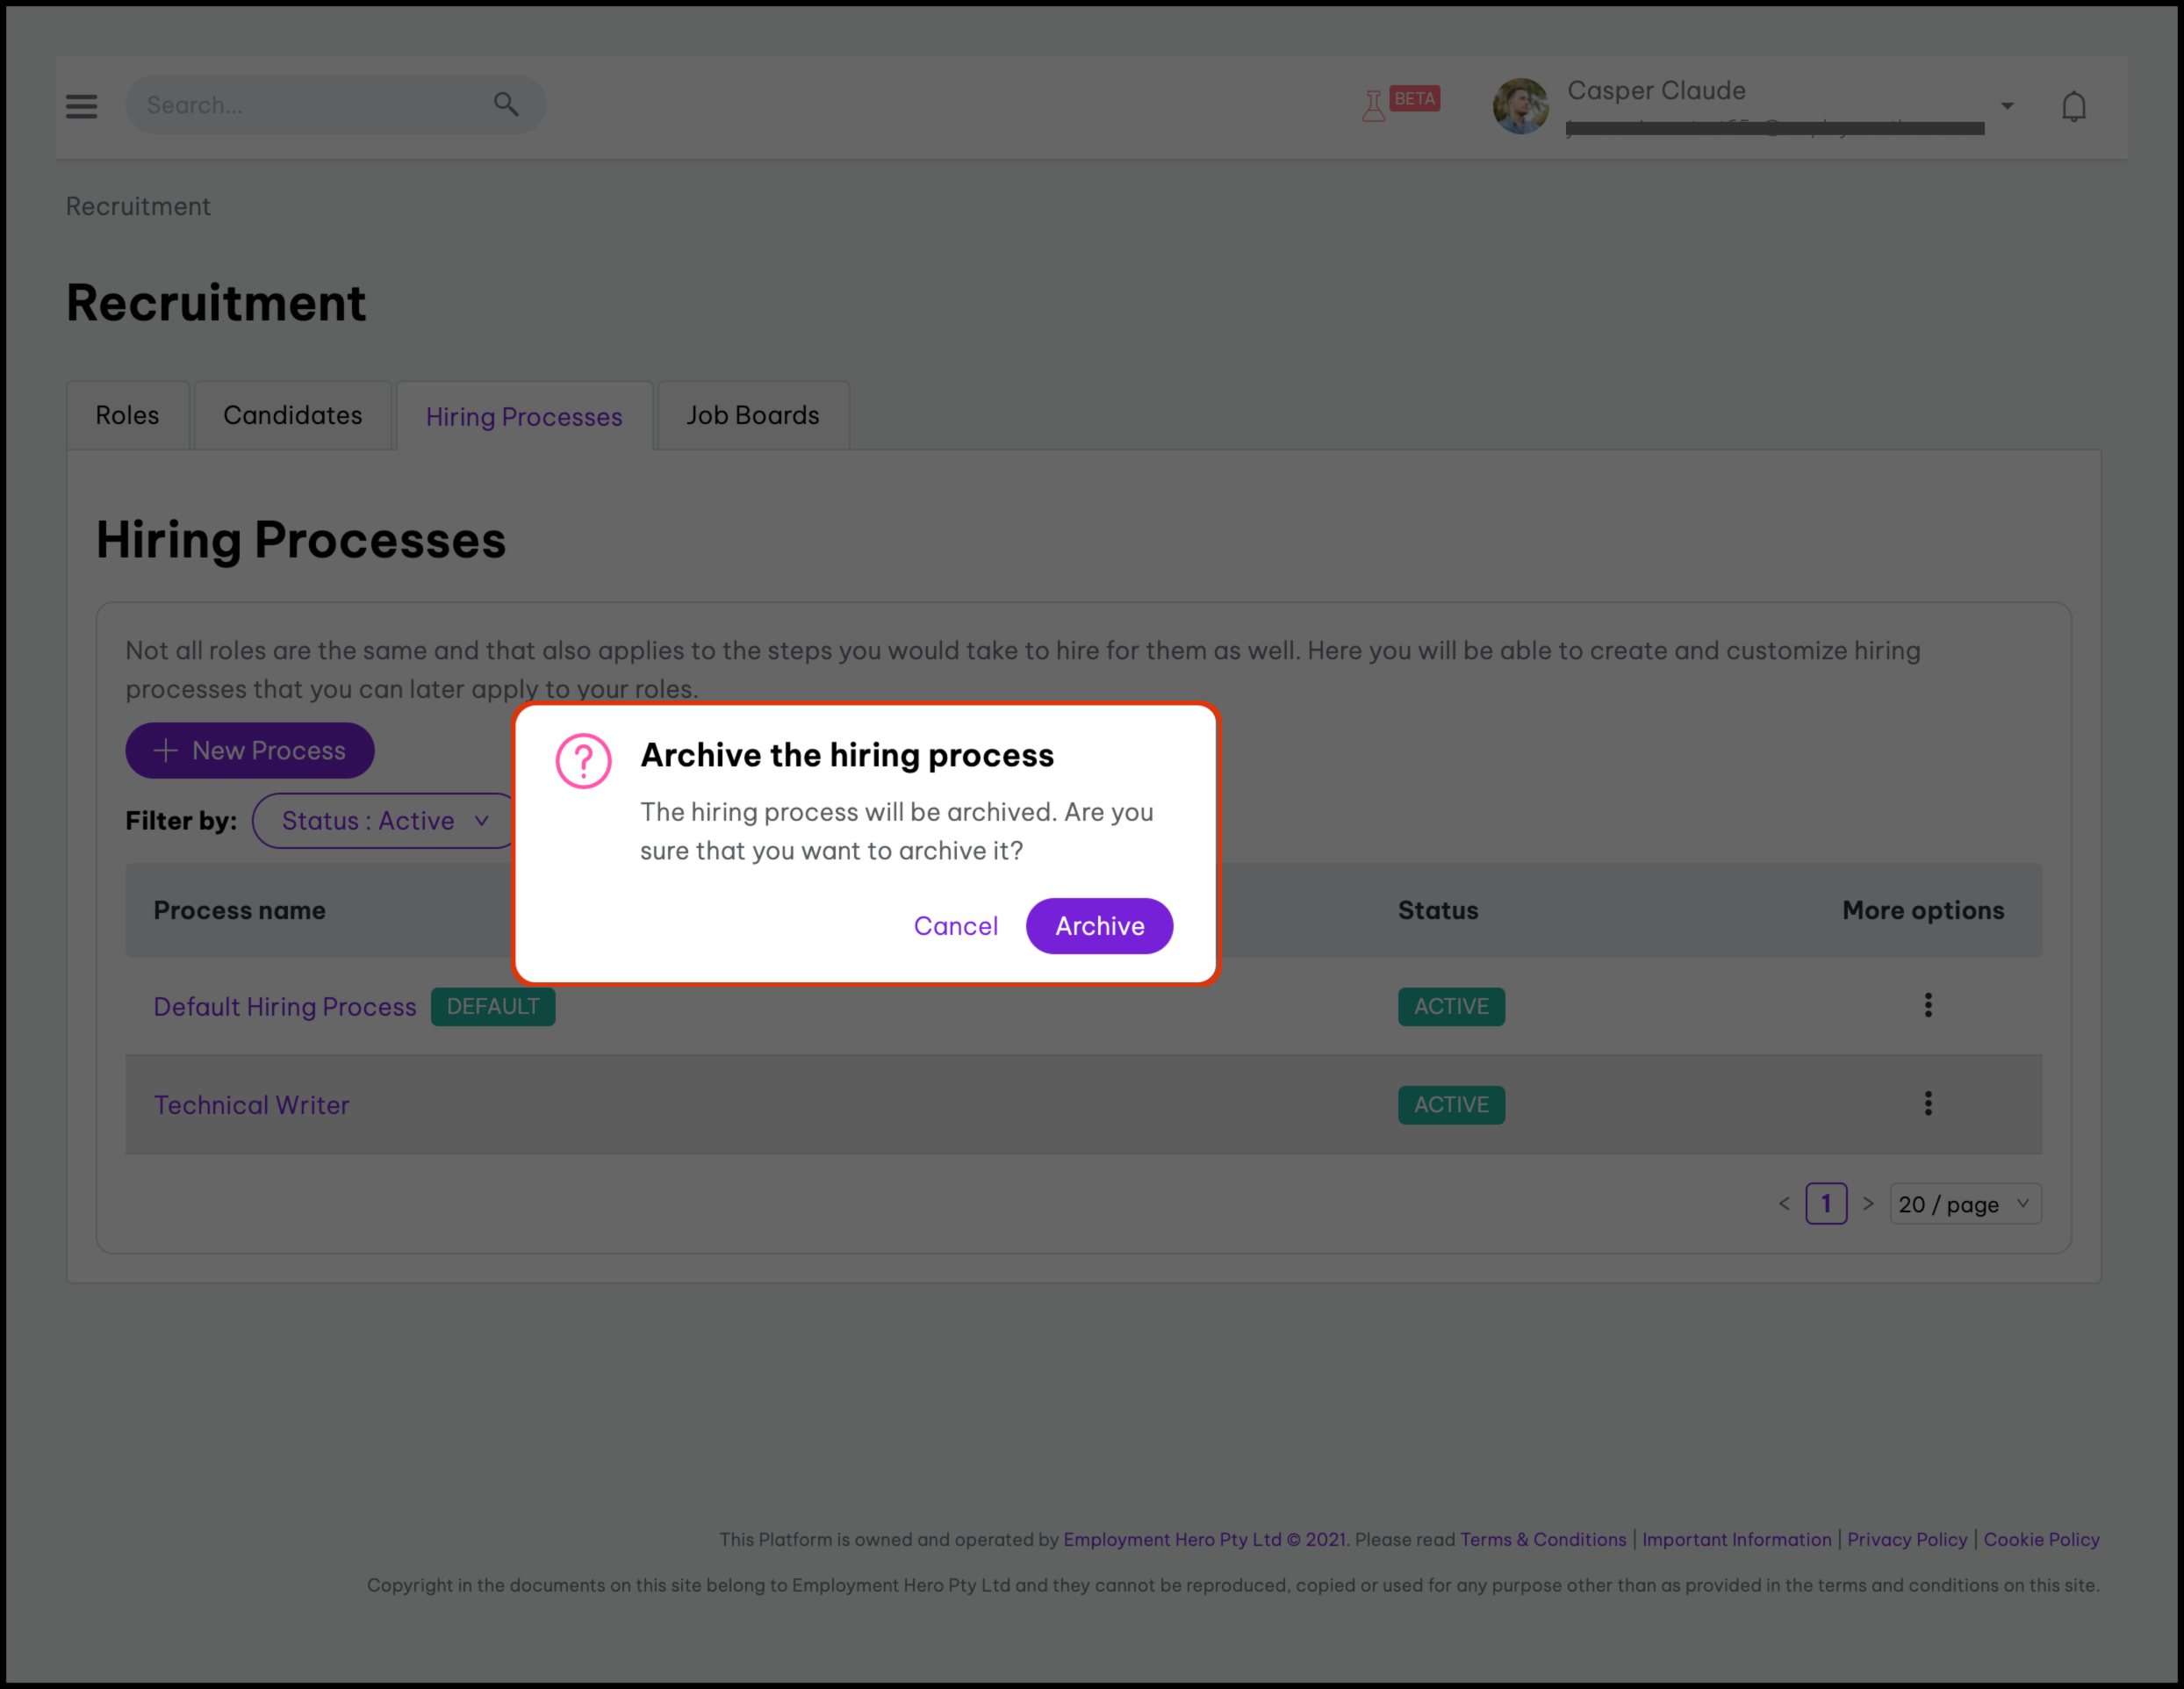2184x1689 pixels.
Task: Open more options for Technical Writer
Action: (x=1927, y=1103)
